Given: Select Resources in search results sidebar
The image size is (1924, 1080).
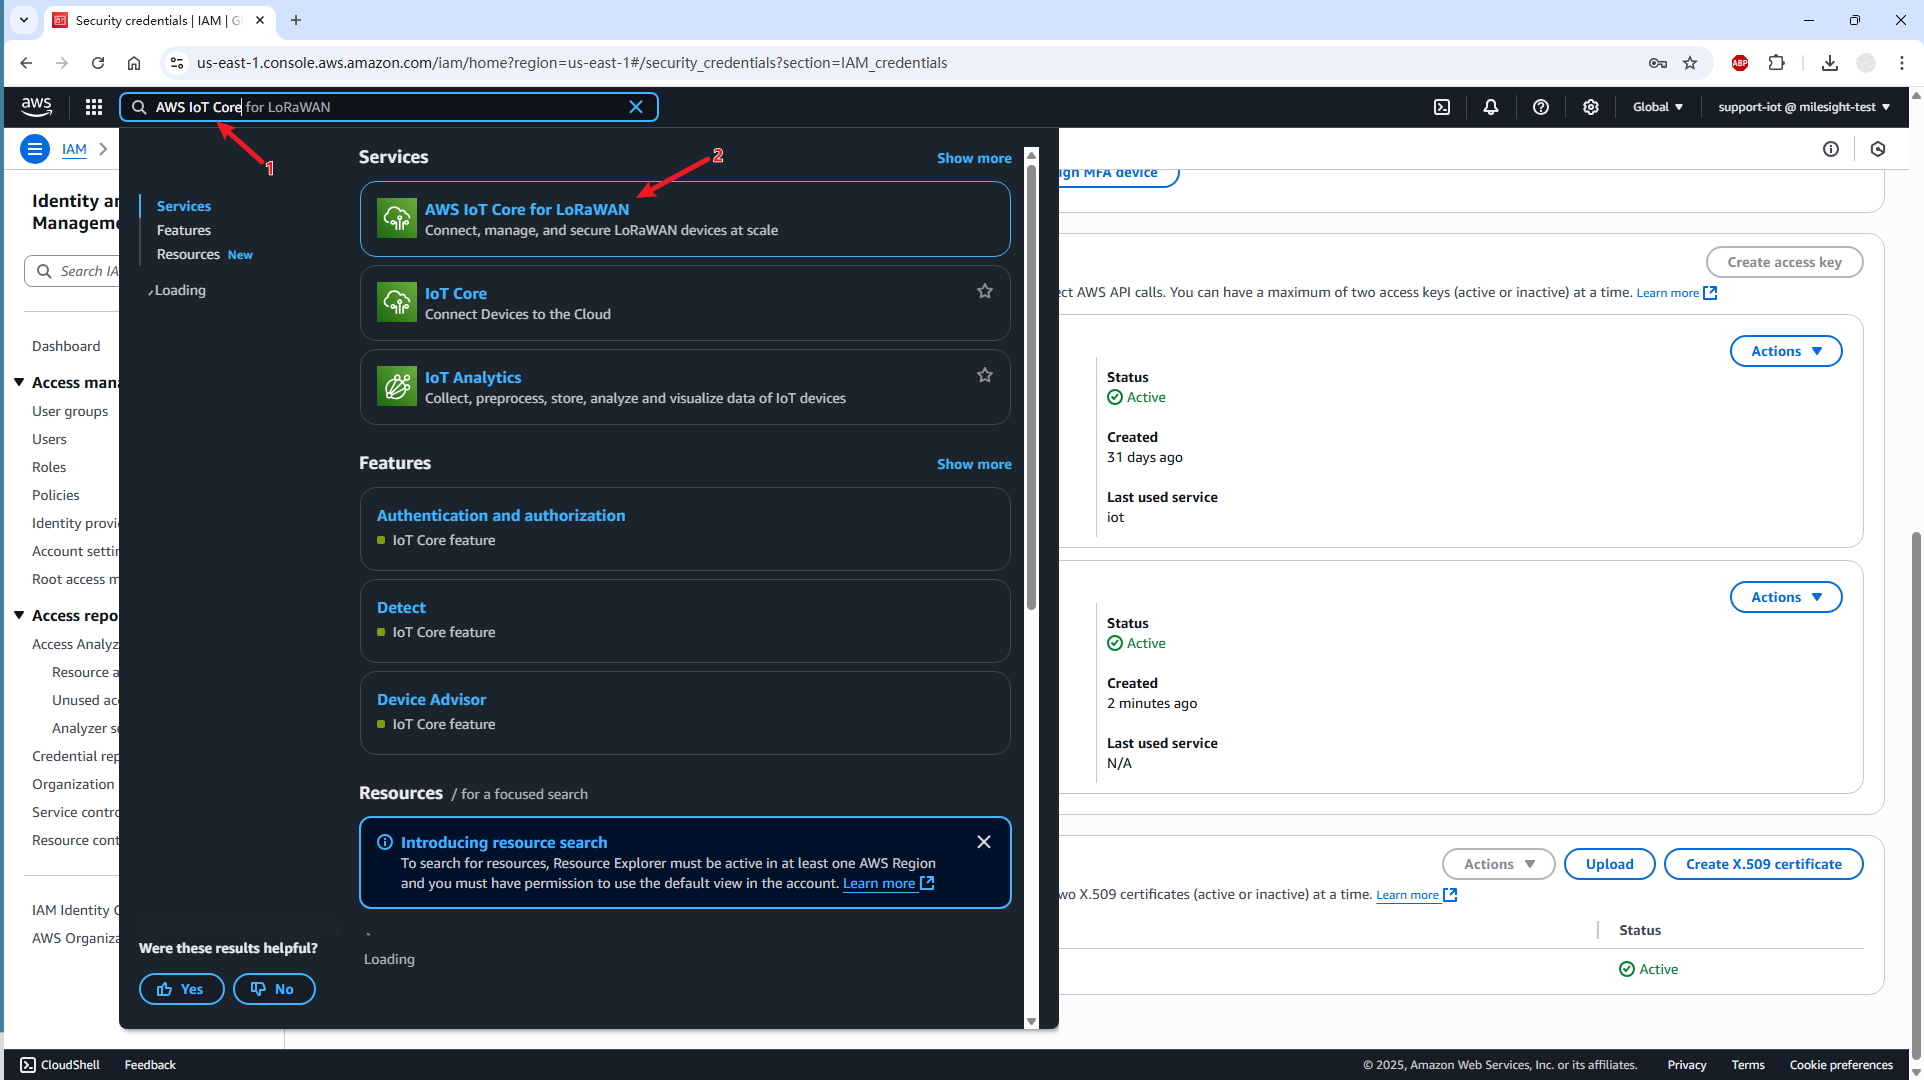Looking at the screenshot, I should pyautogui.click(x=188, y=255).
